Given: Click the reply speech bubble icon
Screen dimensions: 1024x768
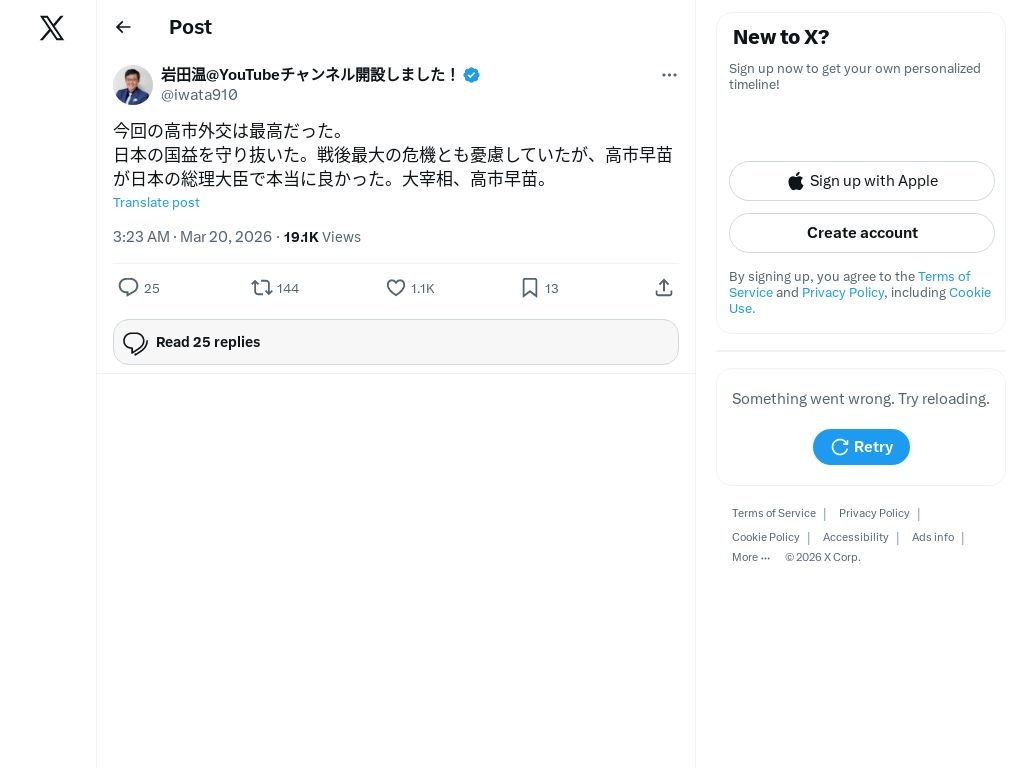Looking at the screenshot, I should click(x=129, y=288).
